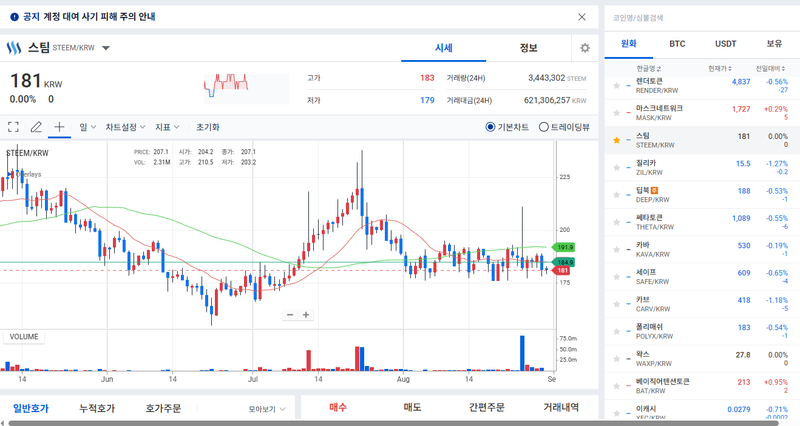Click the mini price sparkline thumbnail
Viewport: 800px width, 426px height.
point(246,89)
